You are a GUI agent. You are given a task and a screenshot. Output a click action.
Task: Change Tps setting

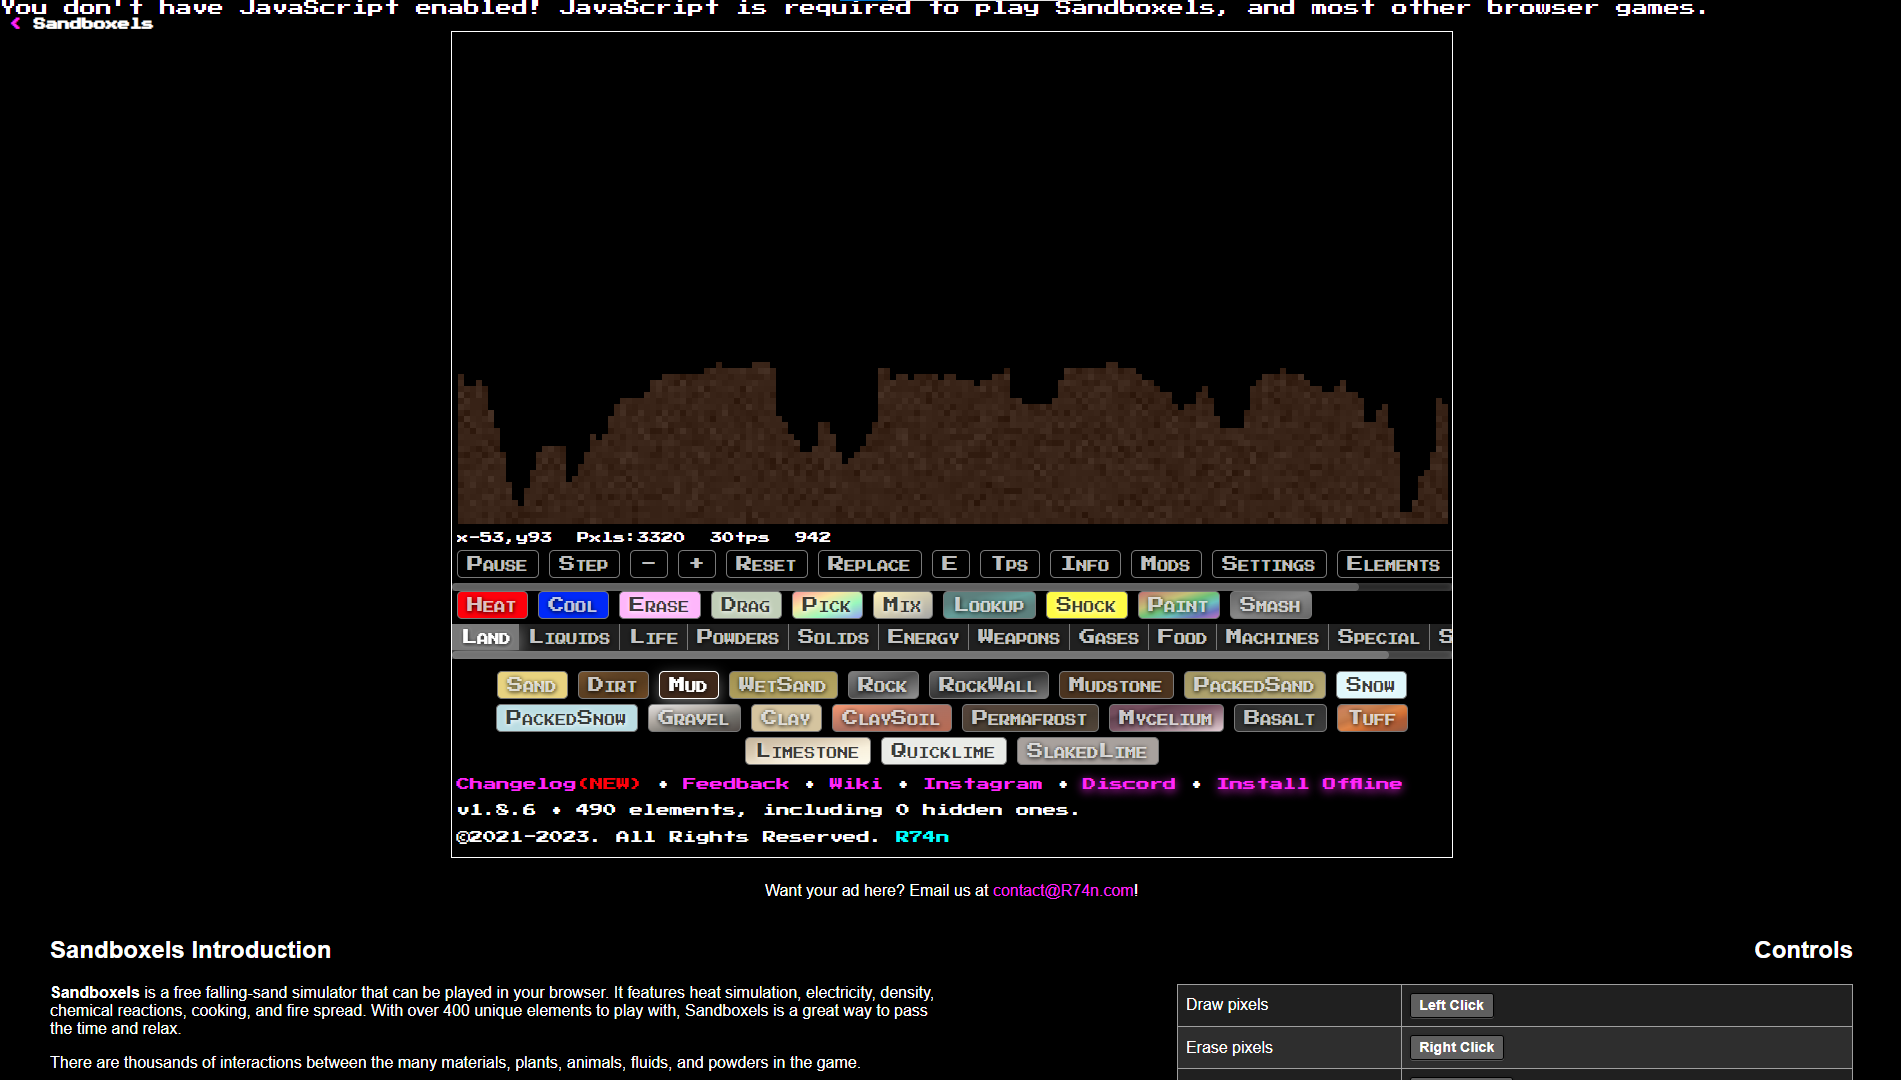[x=1010, y=564]
